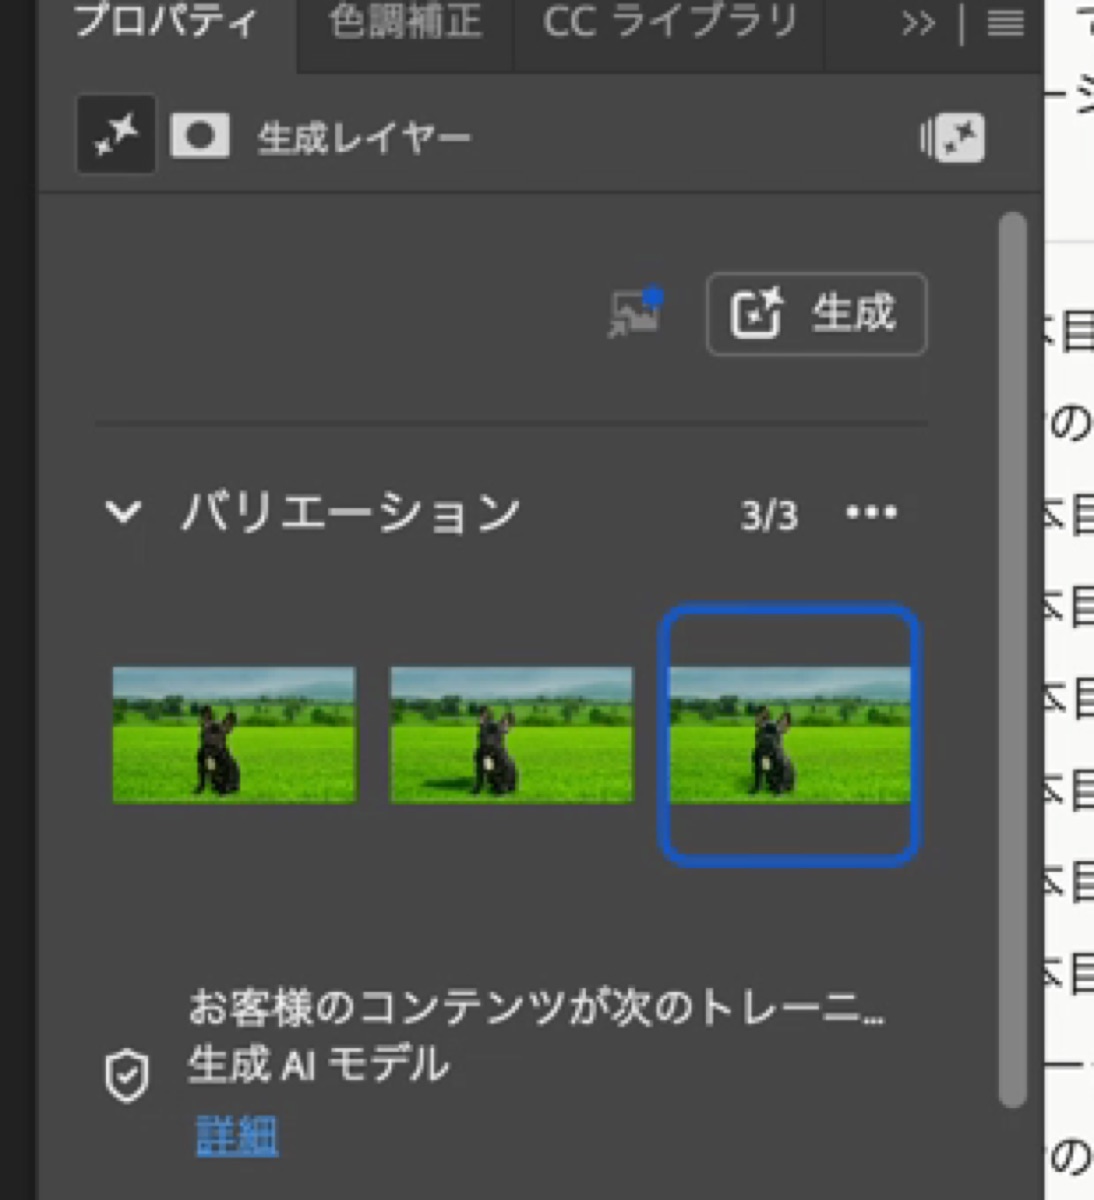
Task: Click the generative layer sparkle icon
Action: [116, 135]
